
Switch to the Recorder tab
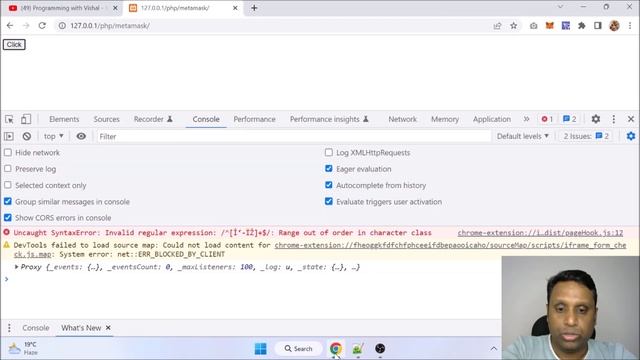[153, 119]
